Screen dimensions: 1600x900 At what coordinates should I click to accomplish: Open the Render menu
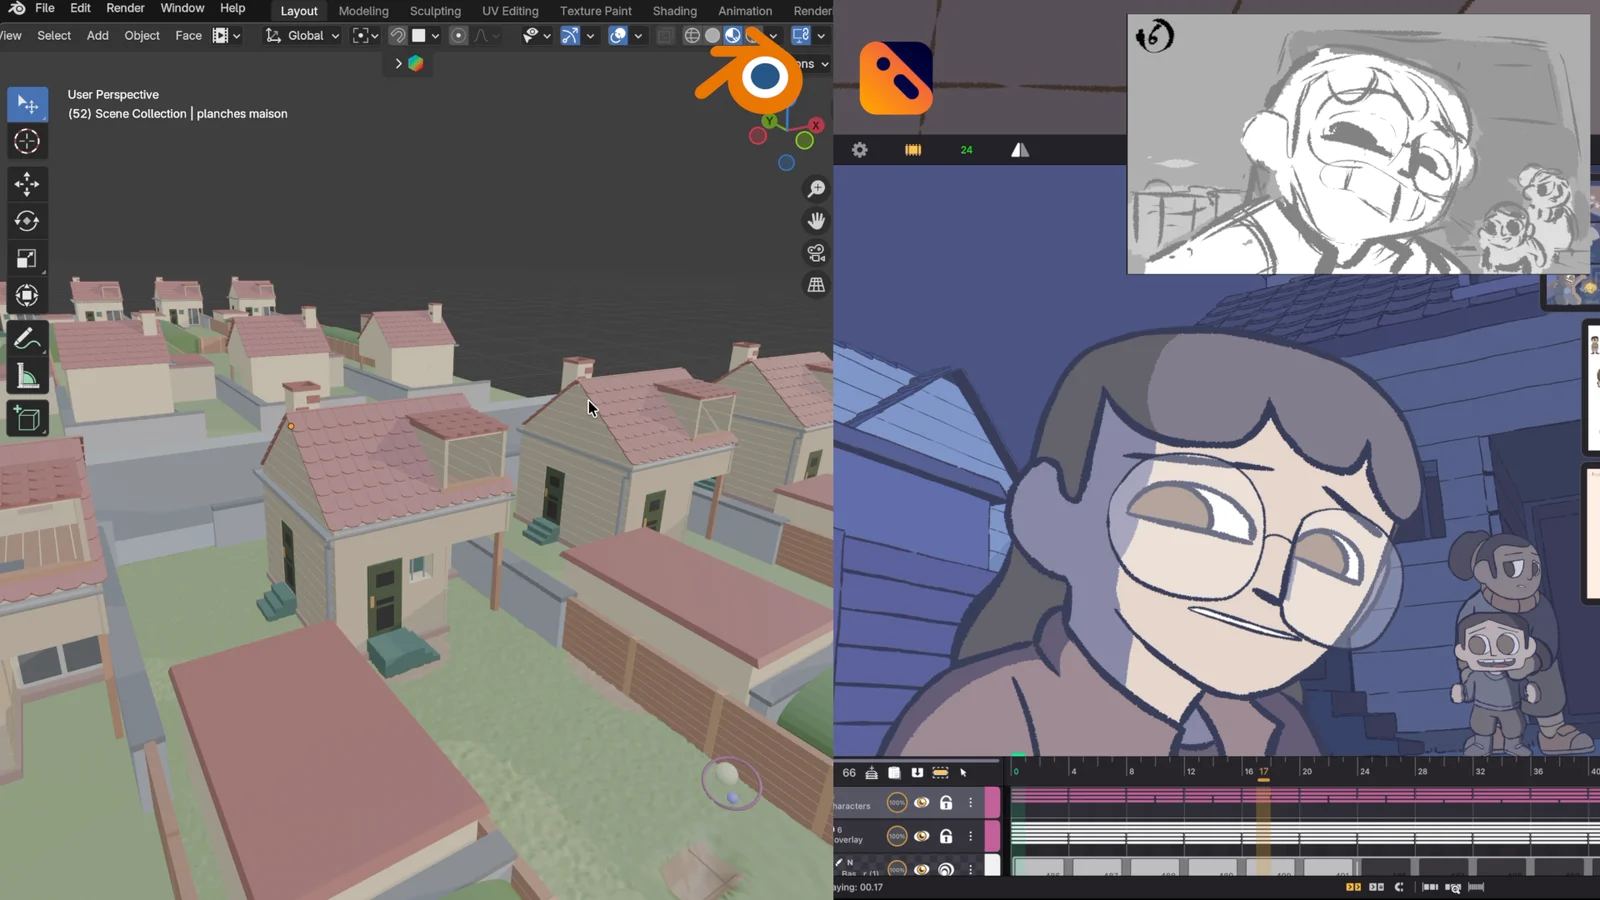point(125,8)
